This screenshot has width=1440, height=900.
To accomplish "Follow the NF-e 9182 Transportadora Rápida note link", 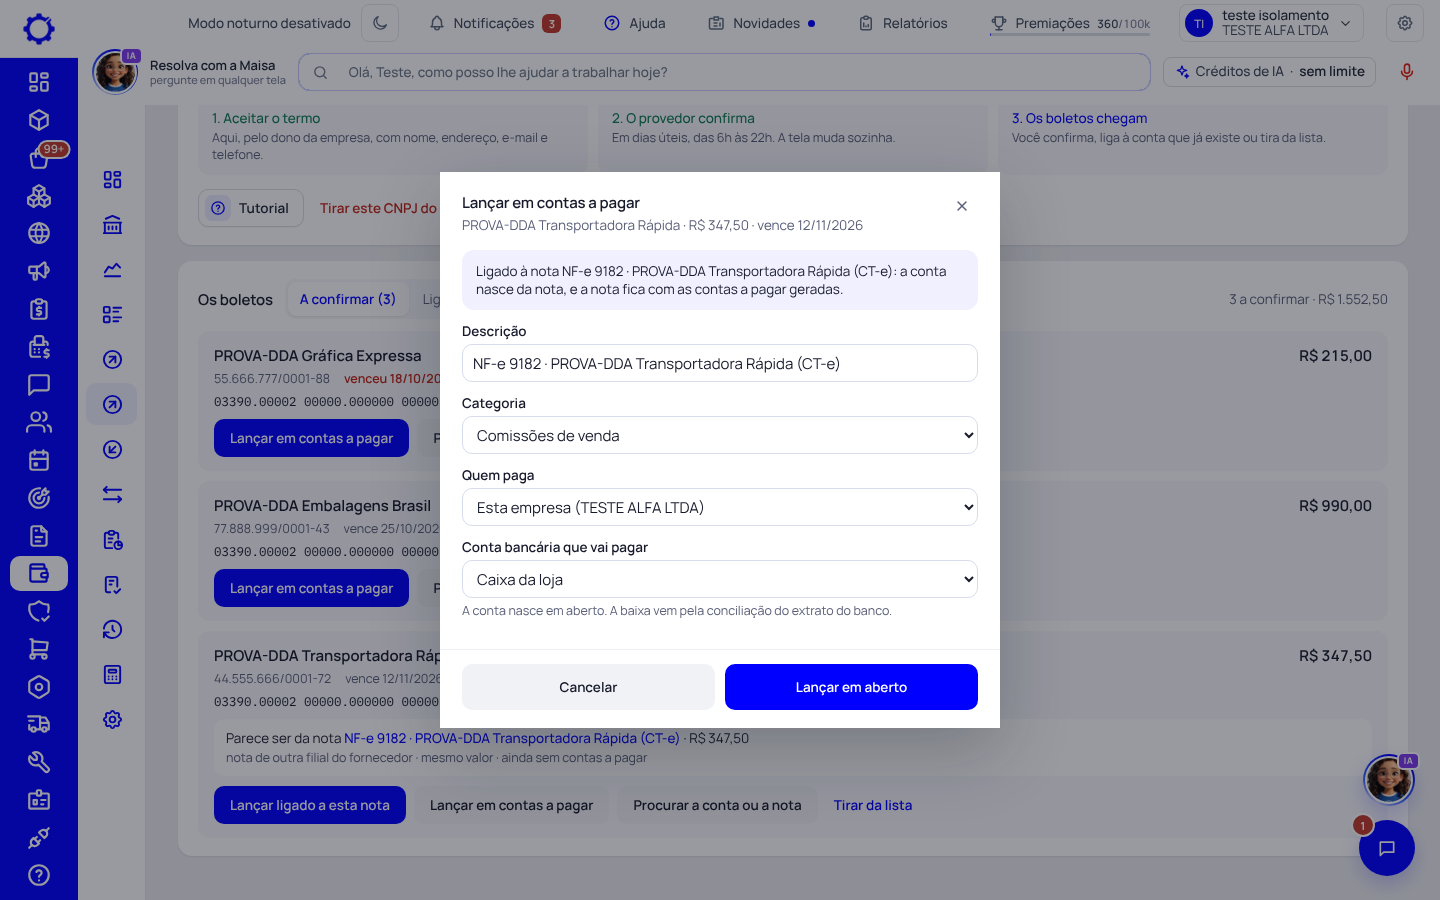I will point(512,738).
